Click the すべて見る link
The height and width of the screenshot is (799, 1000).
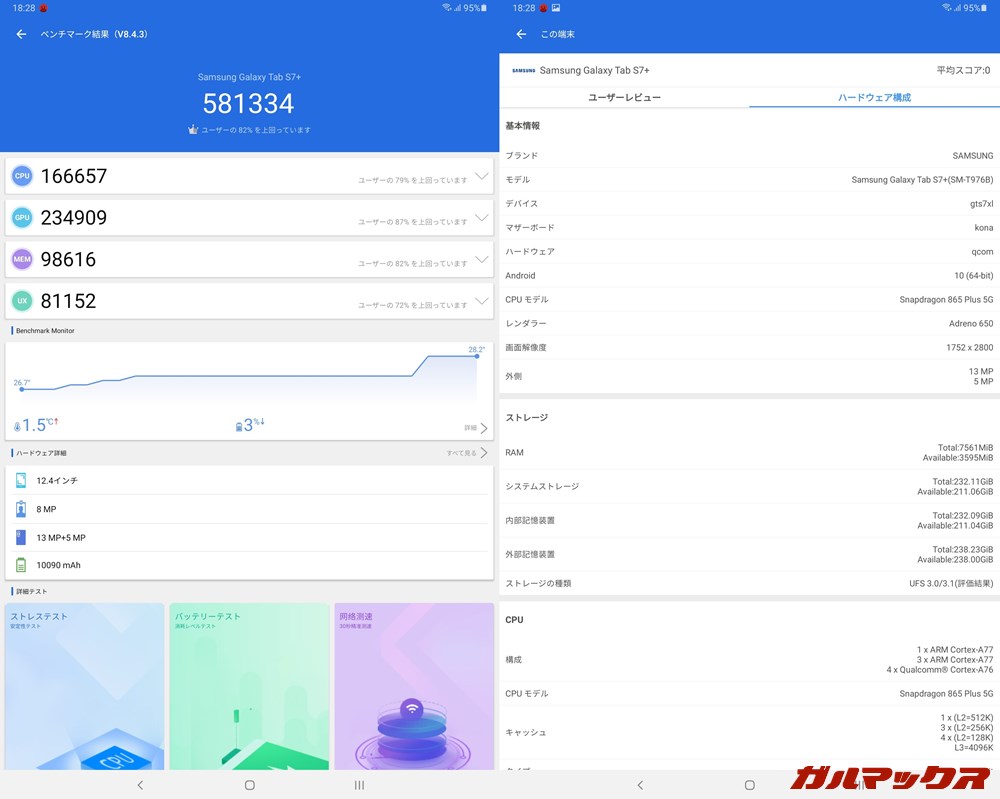(460, 452)
